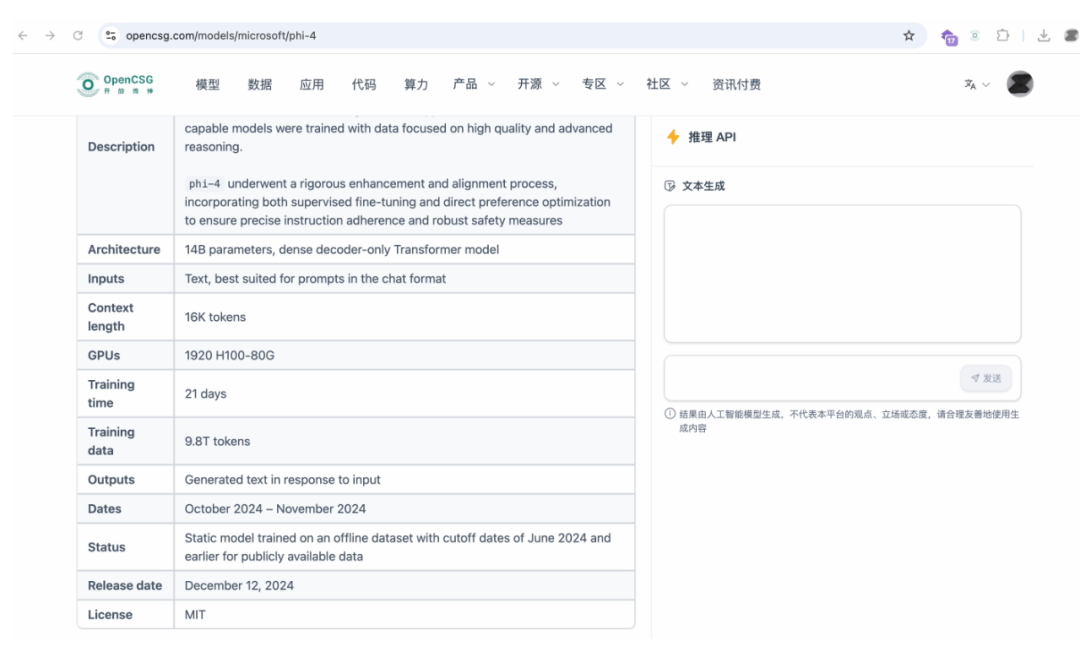This screenshot has height=657, width=1080.
Task: Expand the 开源 dropdown menu
Action: tap(539, 84)
